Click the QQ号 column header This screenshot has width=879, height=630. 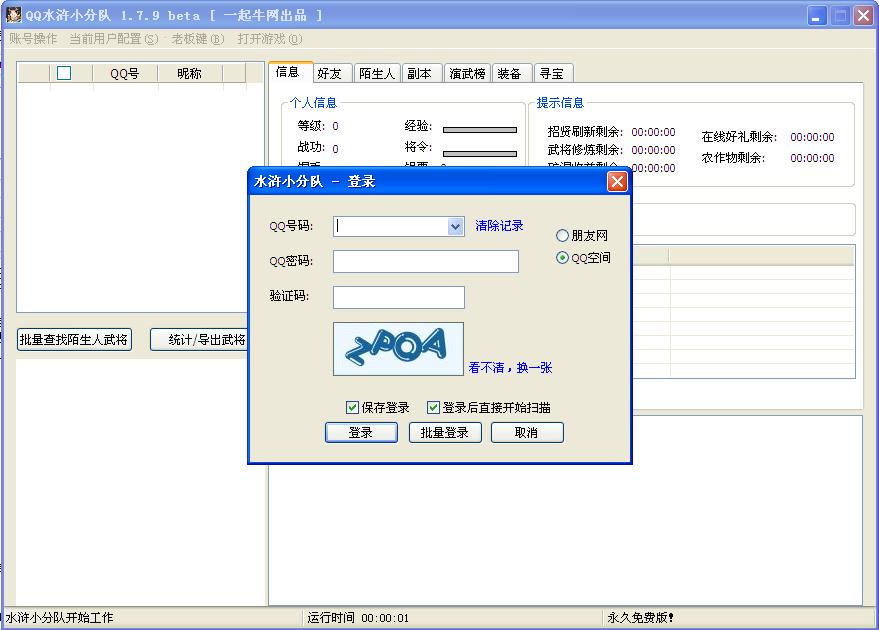[124, 73]
